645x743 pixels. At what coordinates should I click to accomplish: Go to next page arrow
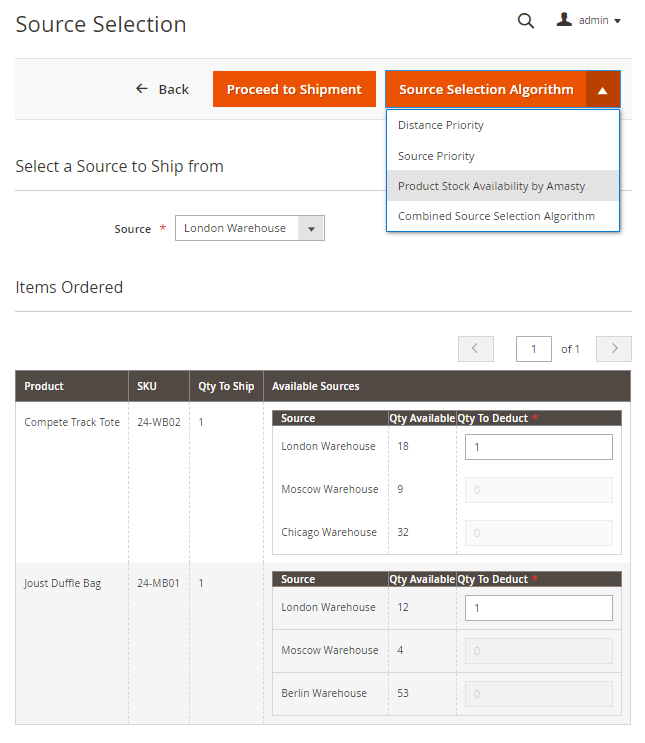613,349
